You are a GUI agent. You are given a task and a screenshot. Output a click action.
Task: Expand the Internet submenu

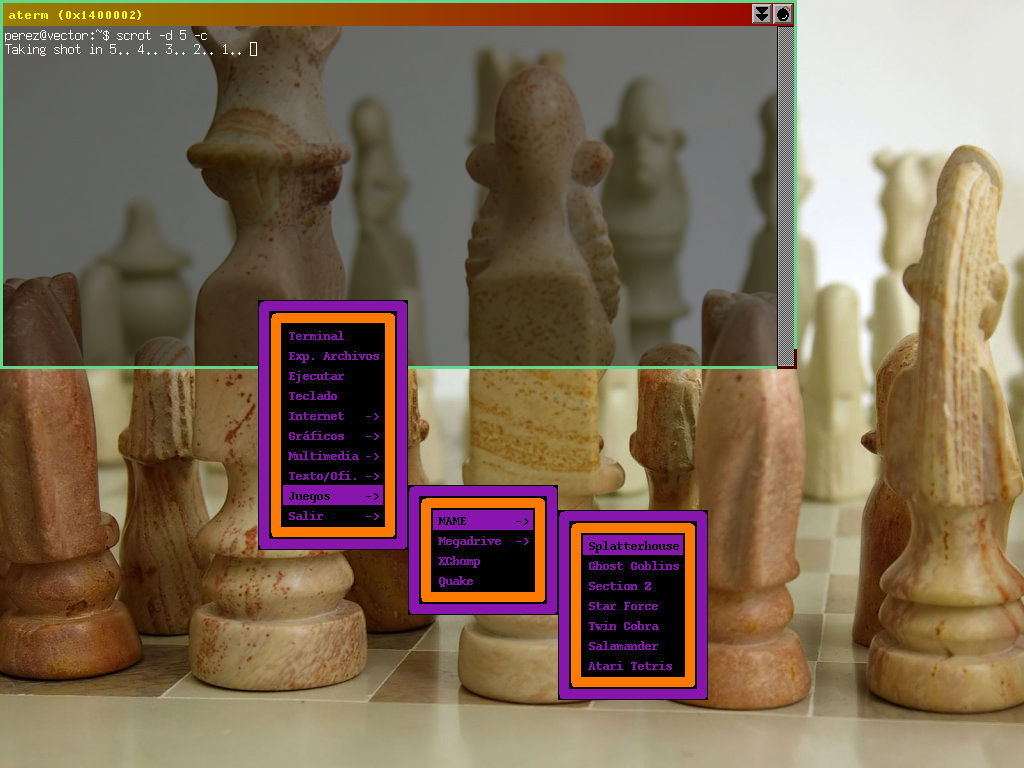(x=333, y=416)
